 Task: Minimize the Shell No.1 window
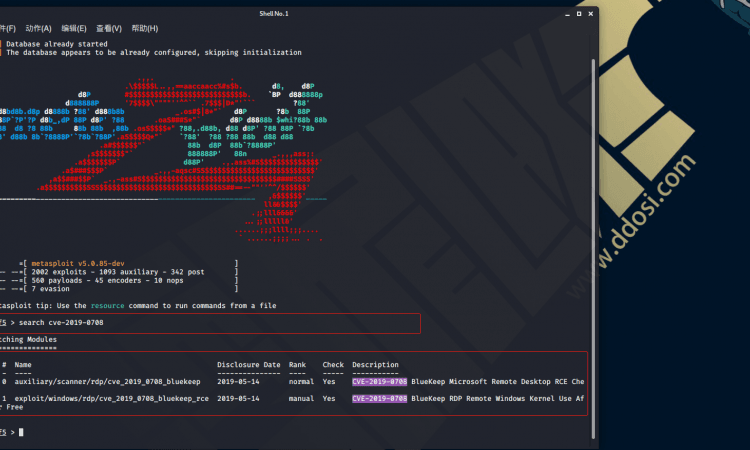tap(567, 14)
